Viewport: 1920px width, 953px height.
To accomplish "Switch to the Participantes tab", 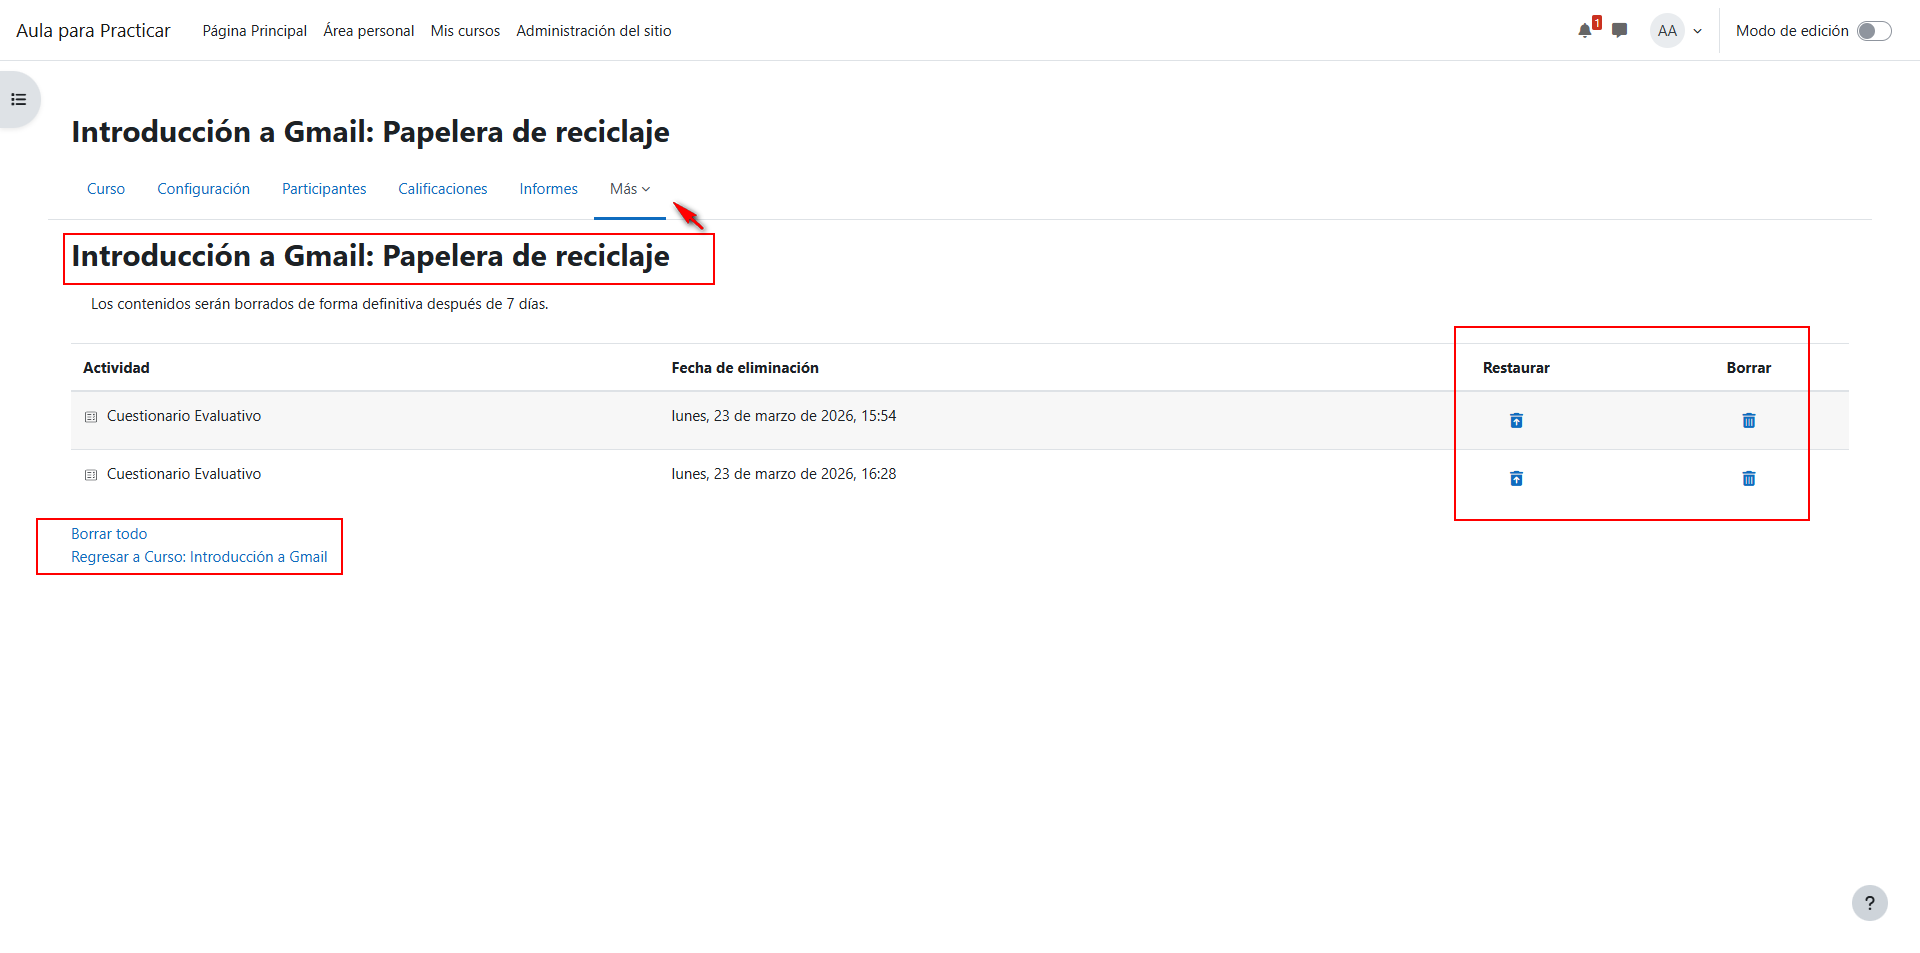I will pyautogui.click(x=324, y=189).
